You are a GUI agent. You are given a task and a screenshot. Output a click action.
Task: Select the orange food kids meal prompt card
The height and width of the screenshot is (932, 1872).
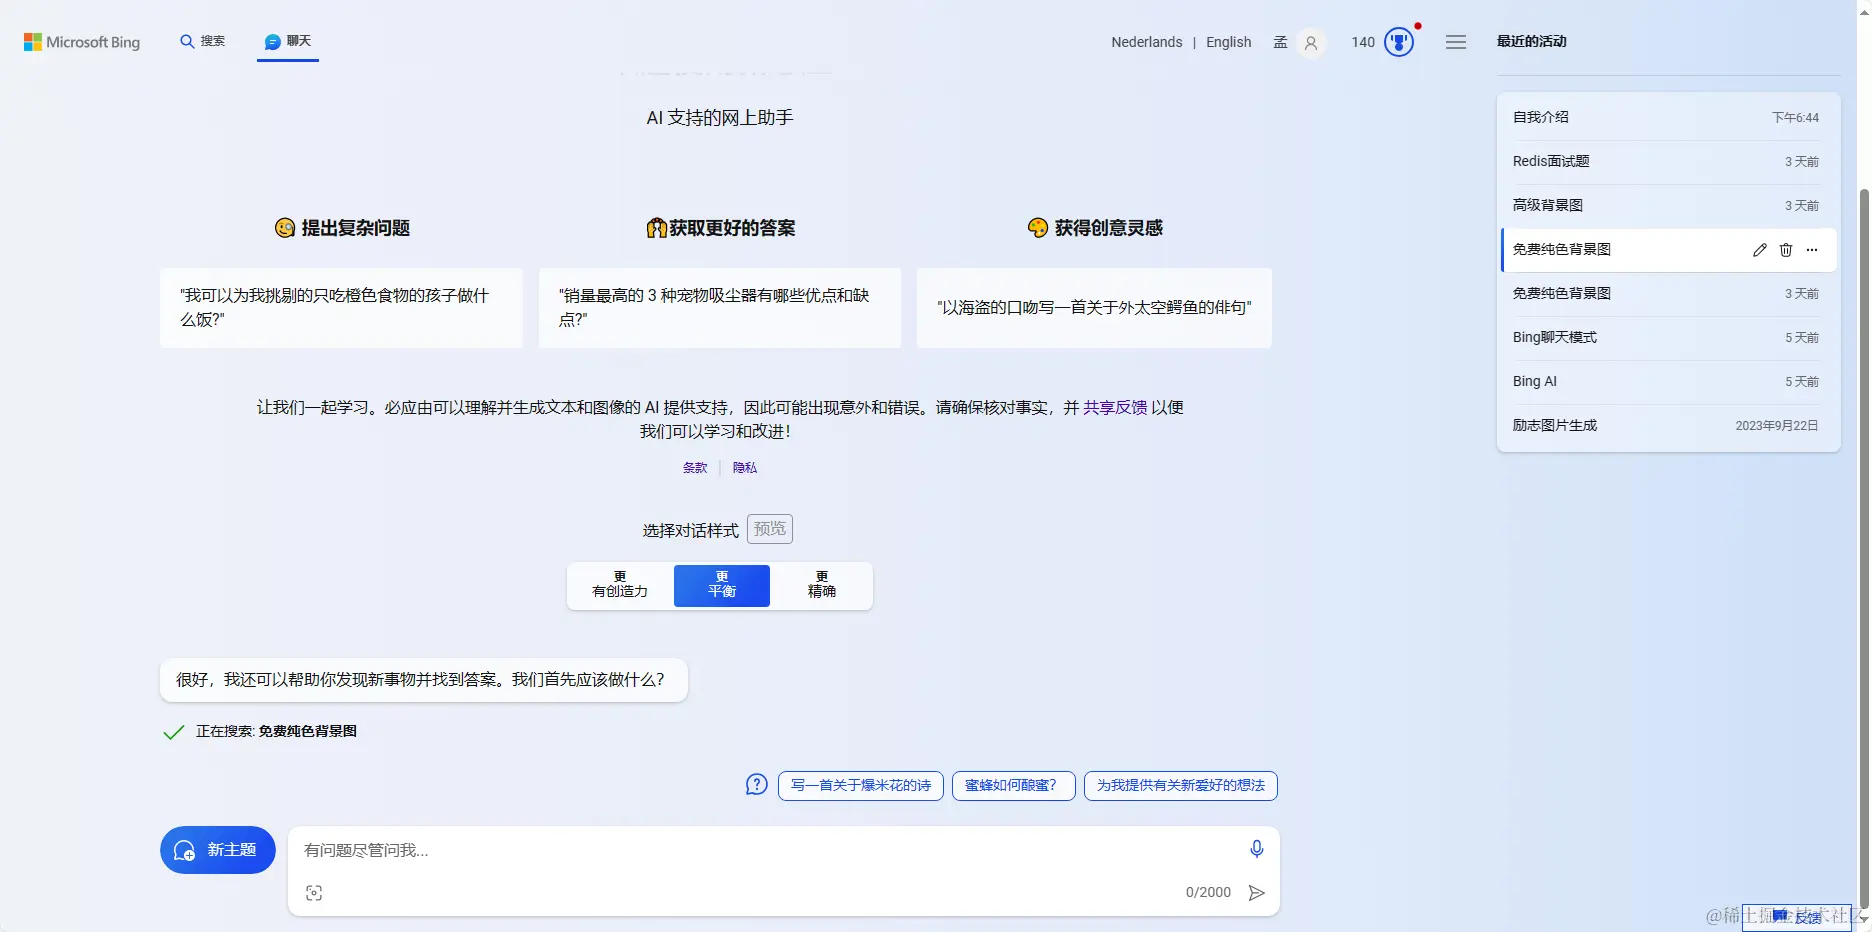point(341,308)
